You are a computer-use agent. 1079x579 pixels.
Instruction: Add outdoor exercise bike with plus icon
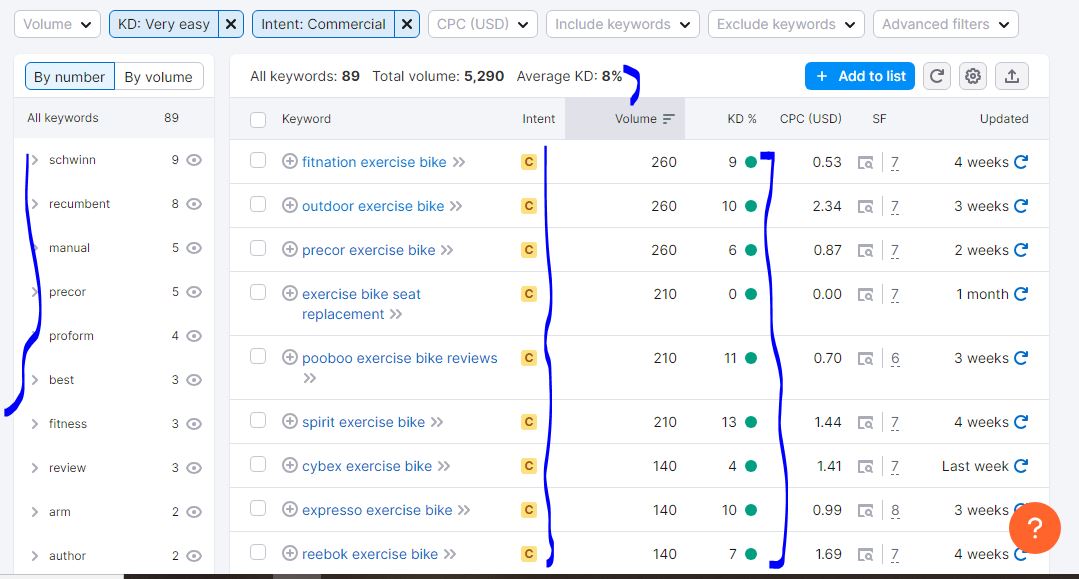pos(290,205)
